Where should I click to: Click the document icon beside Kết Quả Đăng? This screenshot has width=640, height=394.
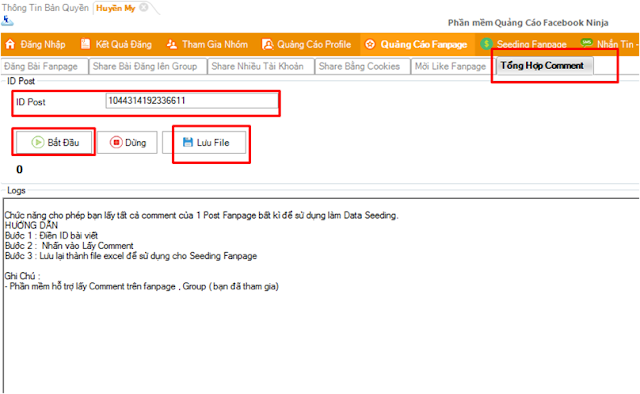85,44
